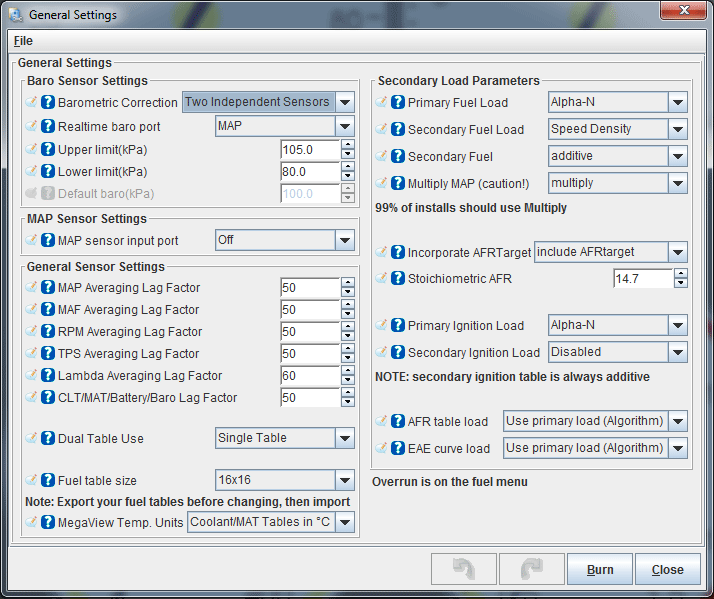Open the Dual Table Use dropdown
The height and width of the screenshot is (599, 714).
click(x=345, y=438)
